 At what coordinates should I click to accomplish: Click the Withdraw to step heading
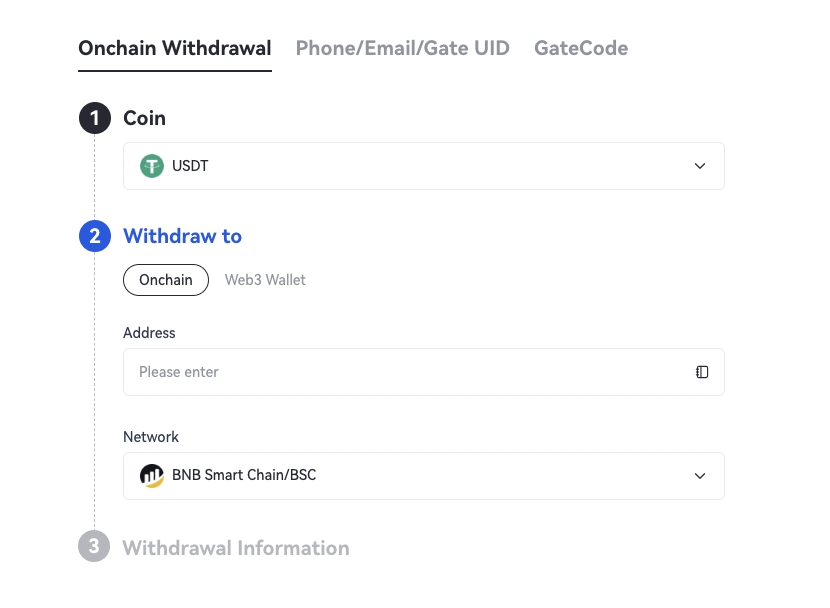click(182, 237)
